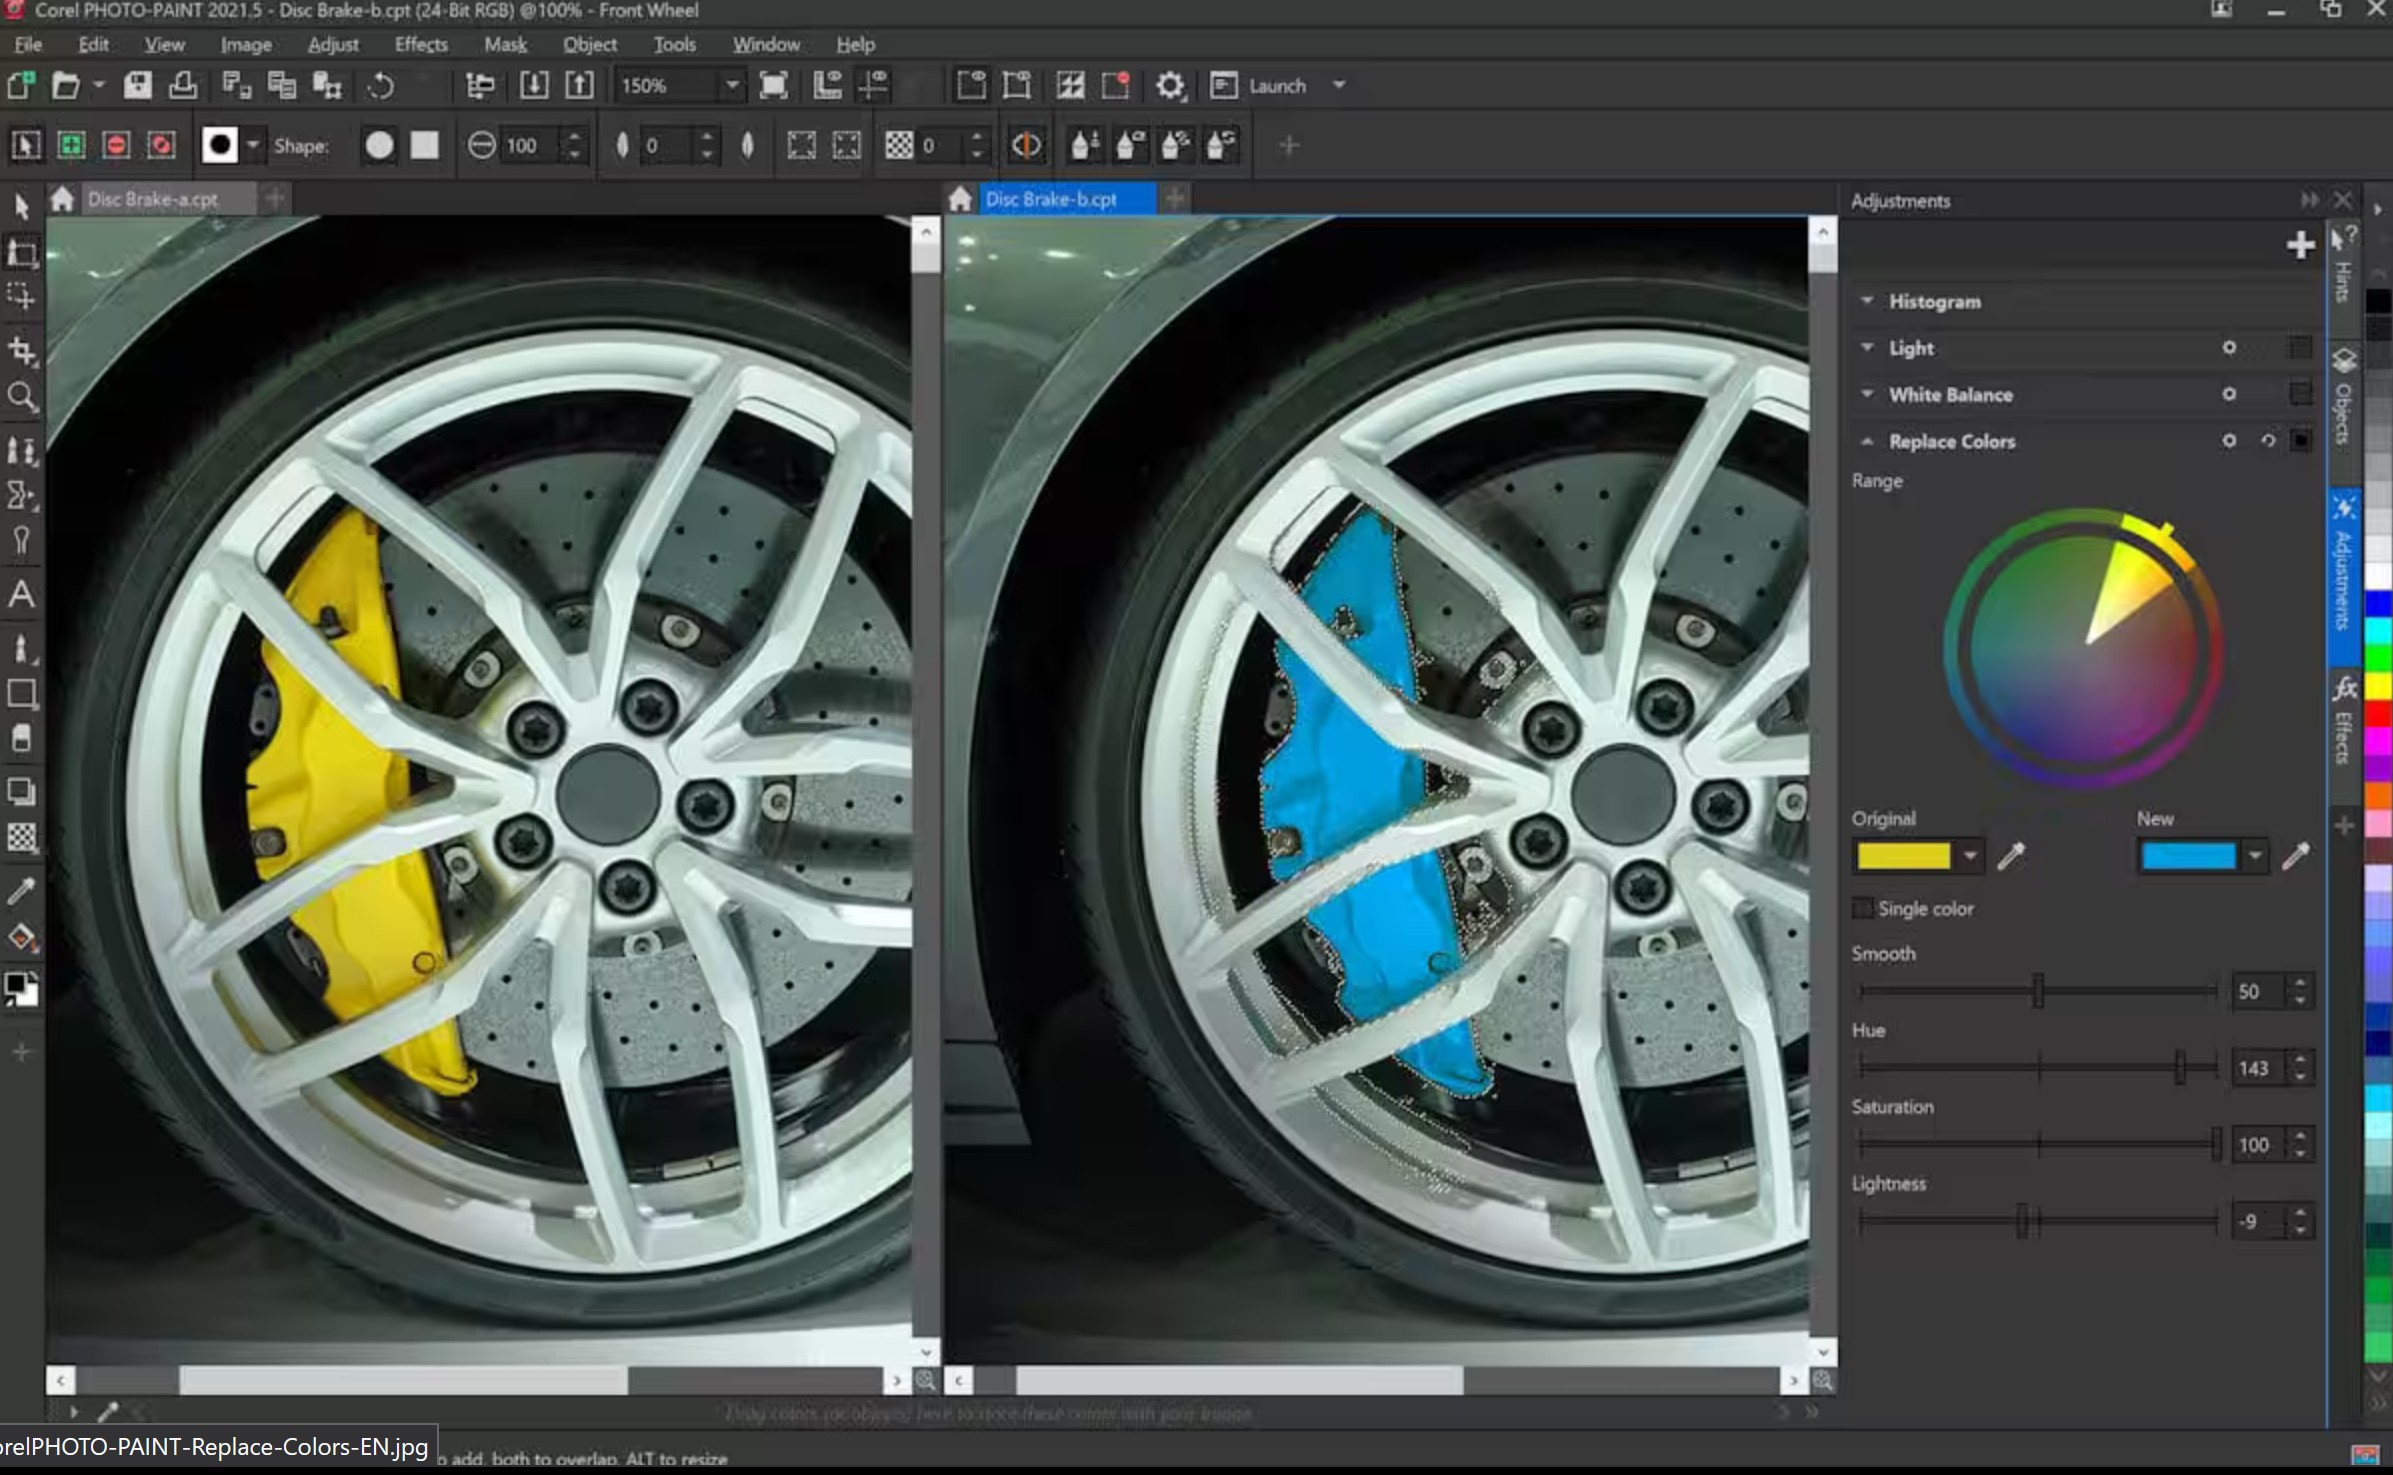Select the Eraser tool in toolbox
Screen dimensions: 2393x1475
[21, 739]
